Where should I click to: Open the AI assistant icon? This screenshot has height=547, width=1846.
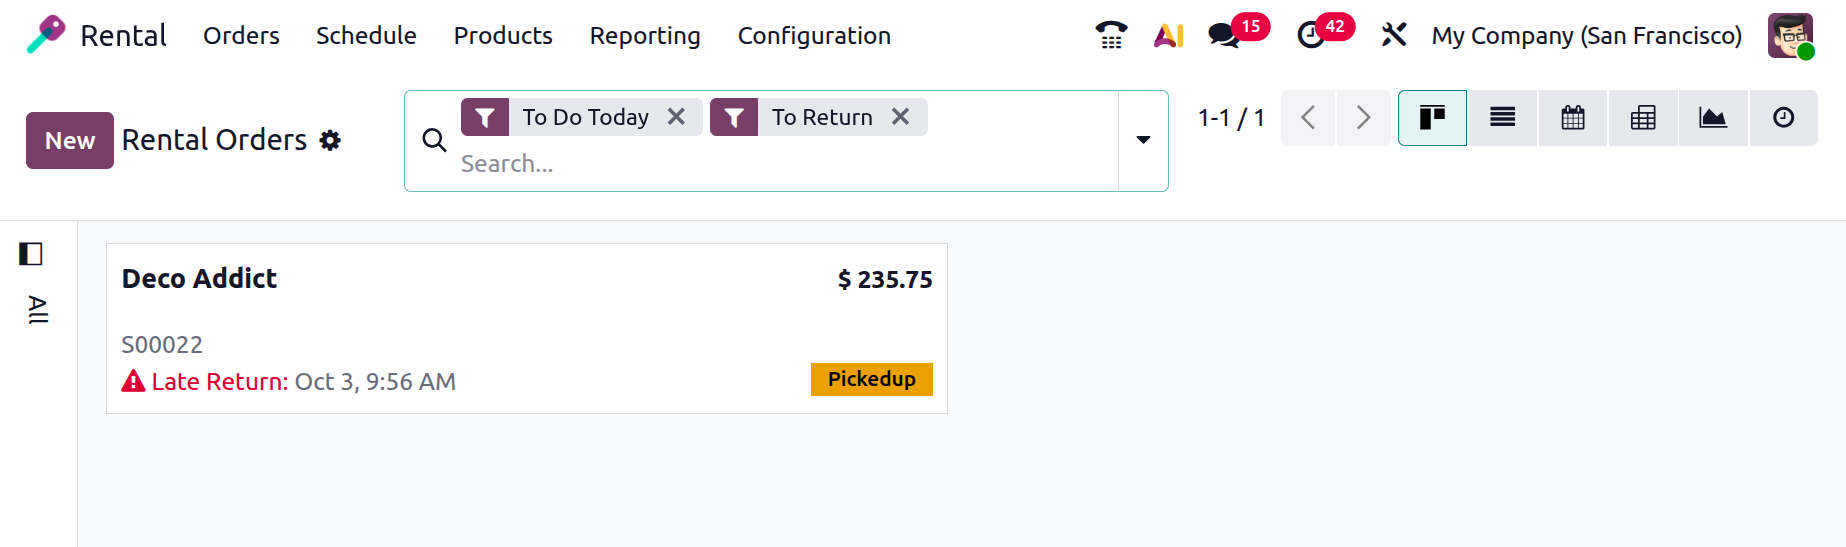pyautogui.click(x=1168, y=35)
